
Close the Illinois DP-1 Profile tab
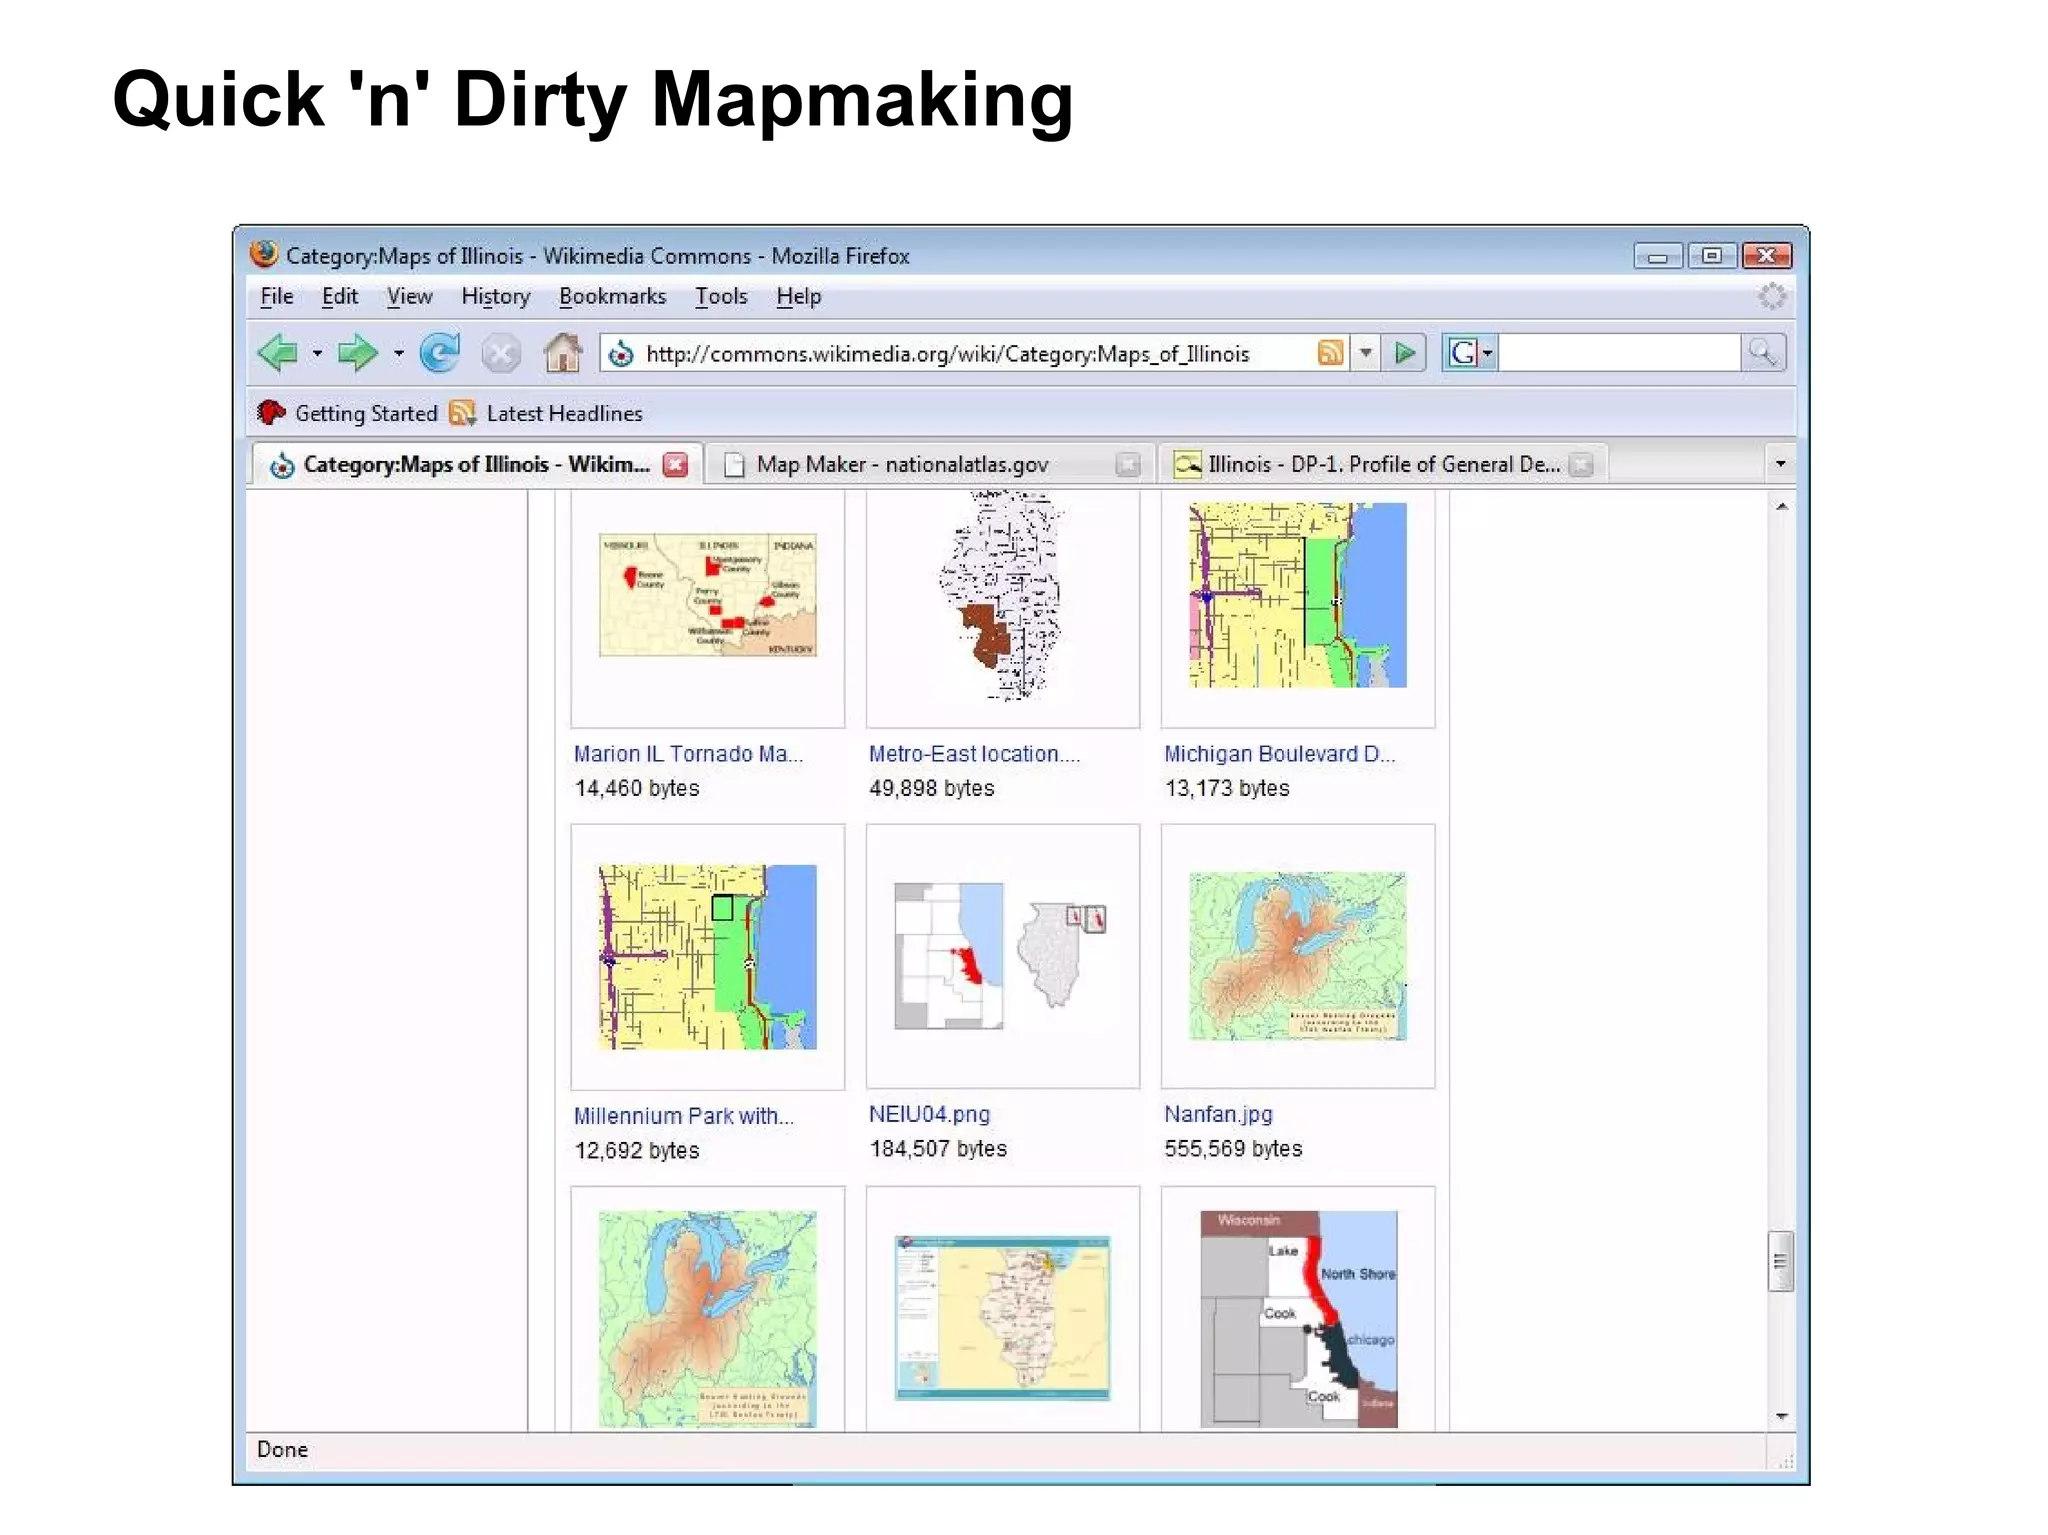click(1581, 464)
